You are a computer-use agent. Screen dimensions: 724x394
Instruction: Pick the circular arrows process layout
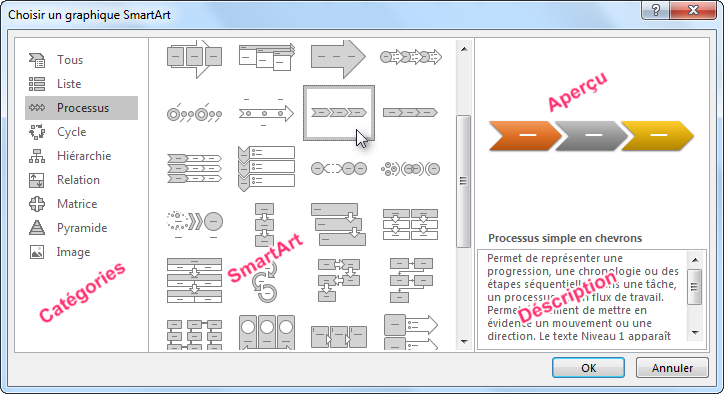266,281
